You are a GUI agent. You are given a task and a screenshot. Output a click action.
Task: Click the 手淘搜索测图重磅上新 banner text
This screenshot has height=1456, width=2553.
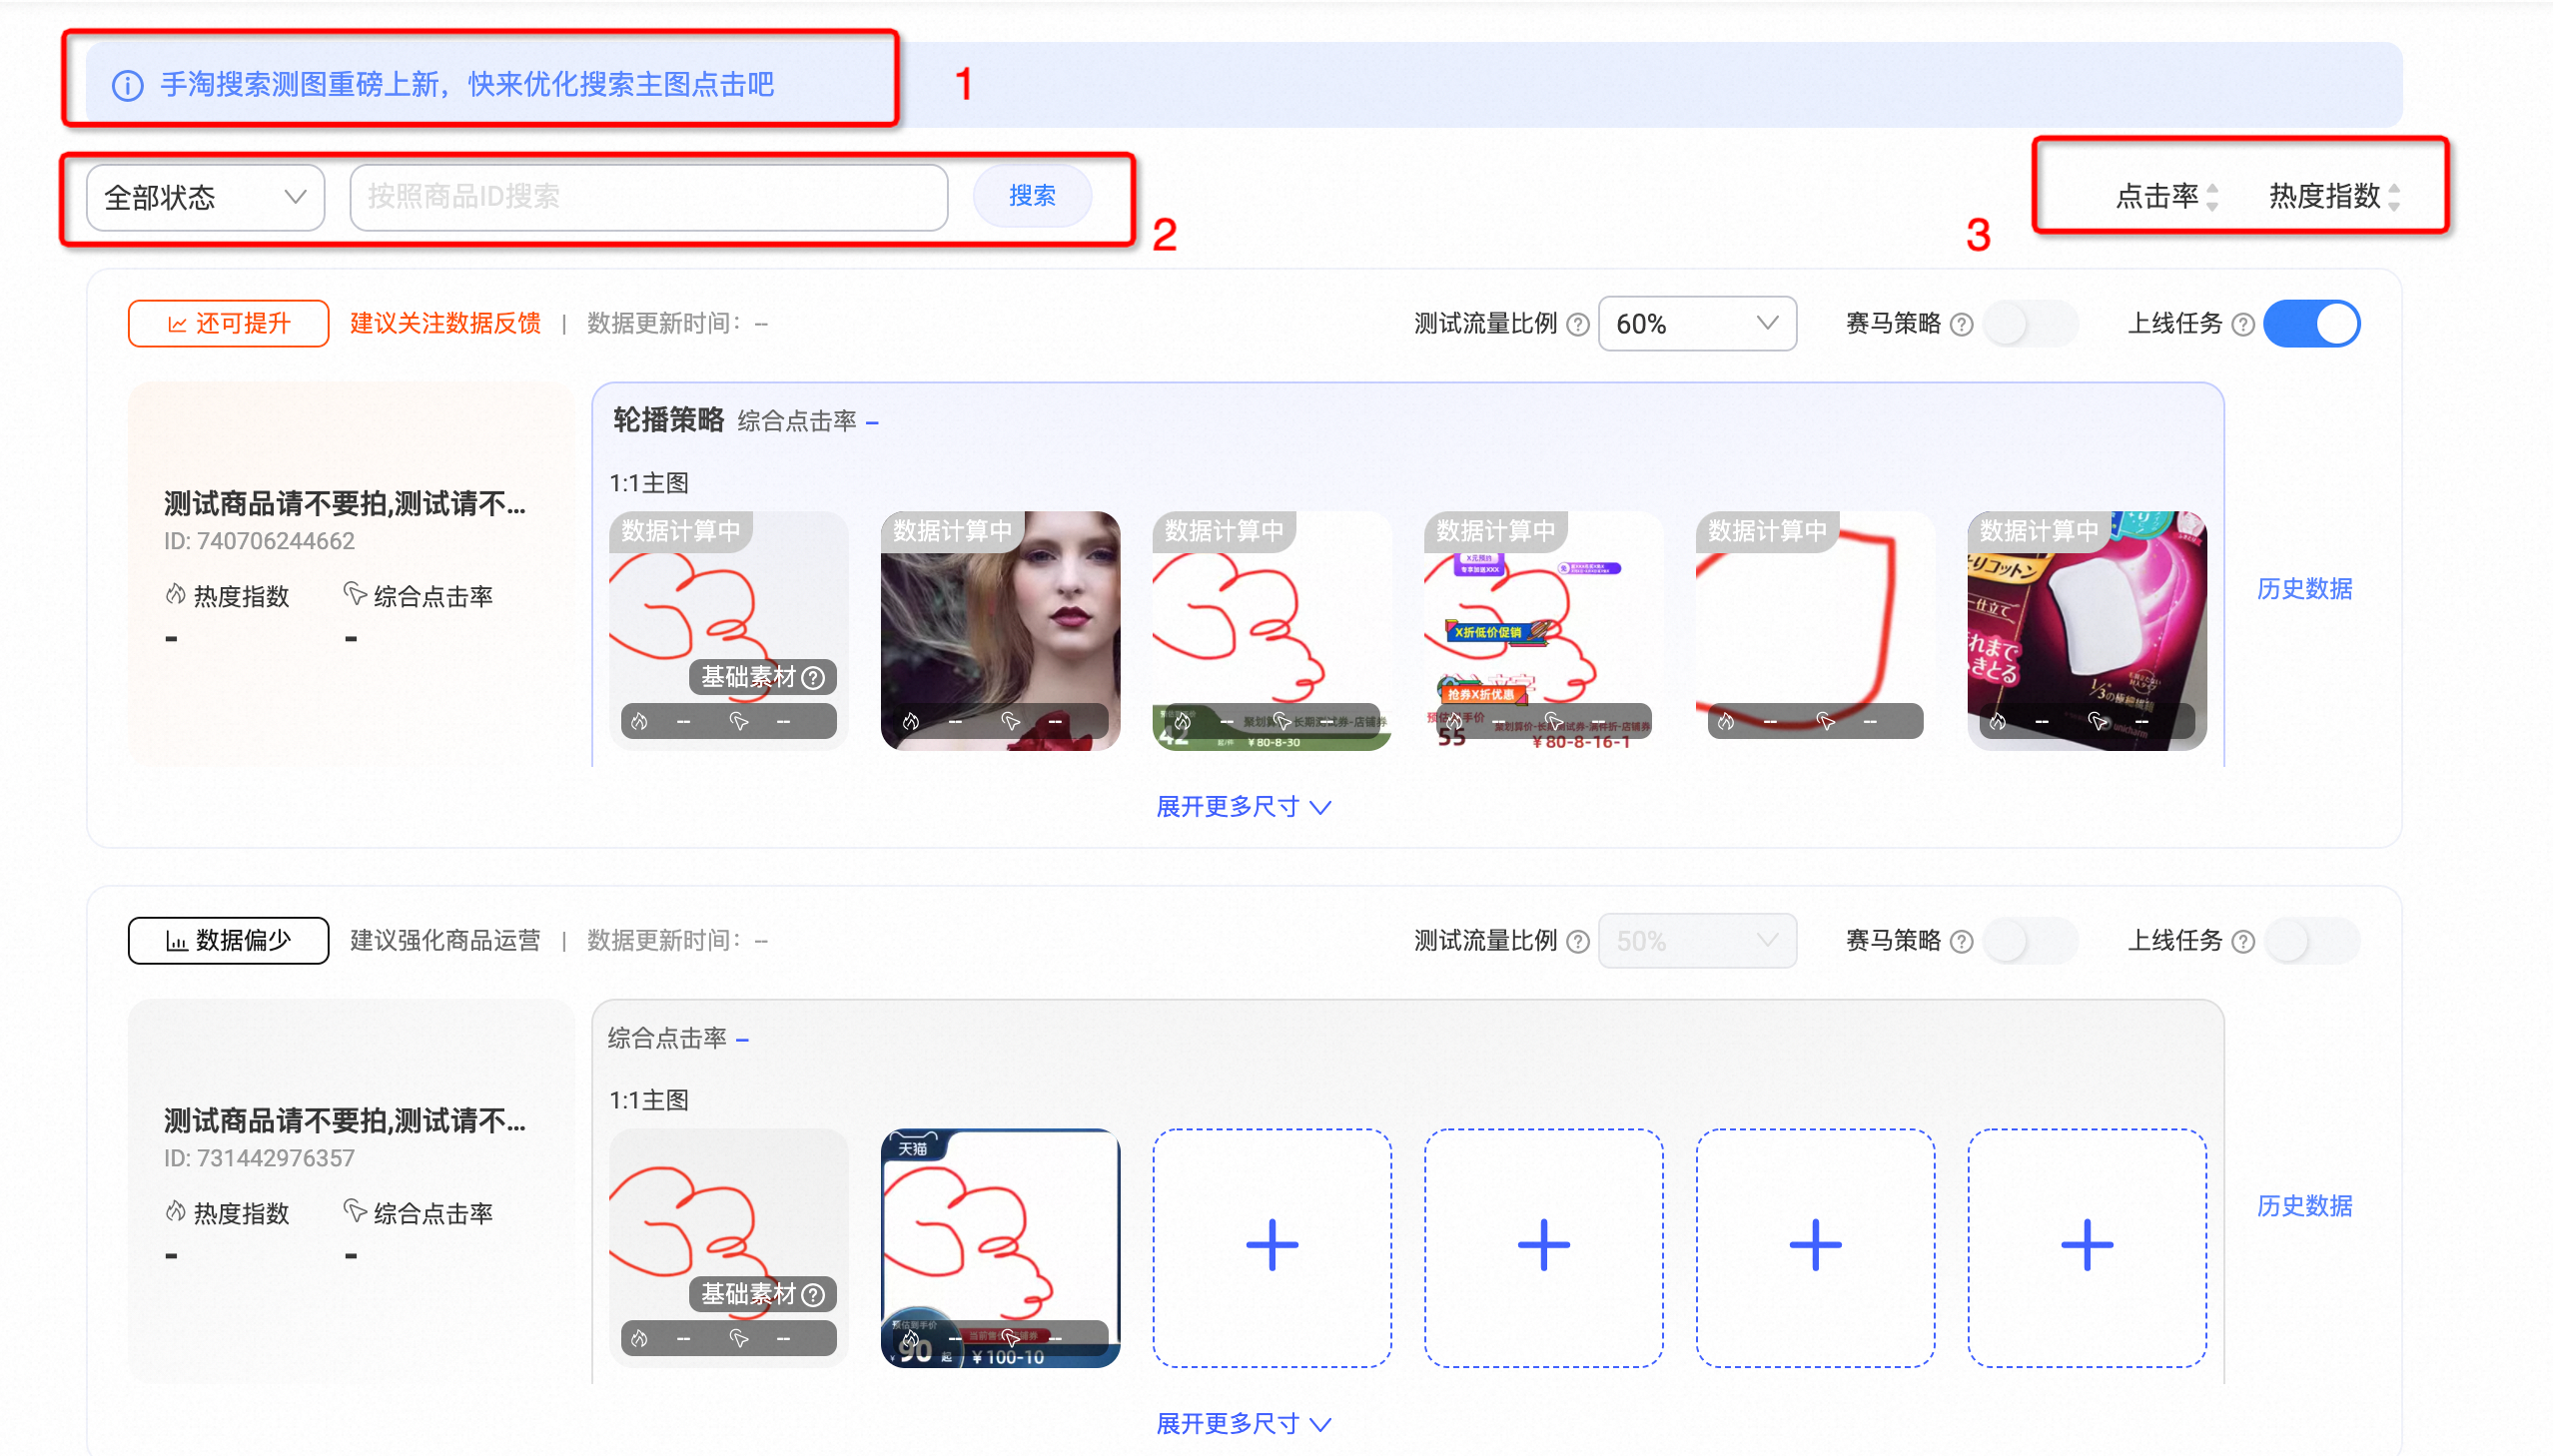[x=467, y=85]
